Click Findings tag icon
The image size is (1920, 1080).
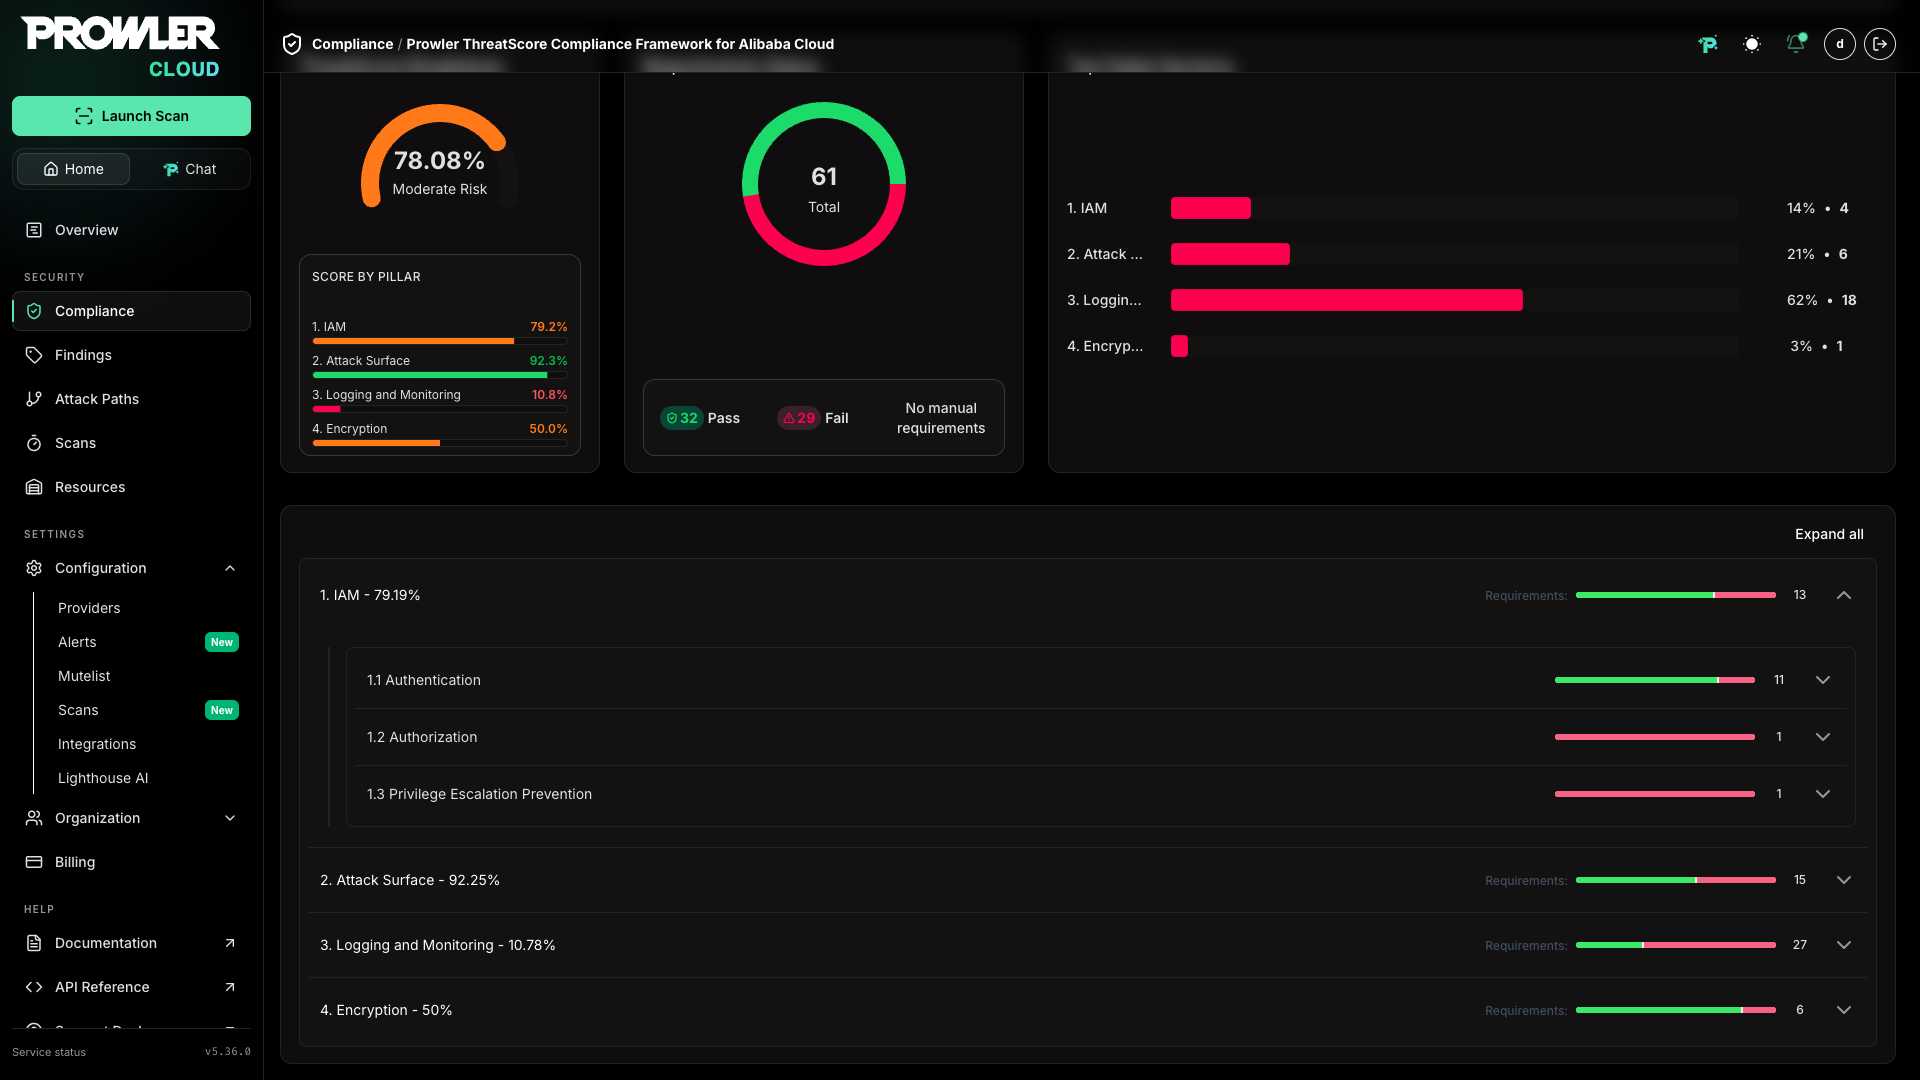[34, 355]
